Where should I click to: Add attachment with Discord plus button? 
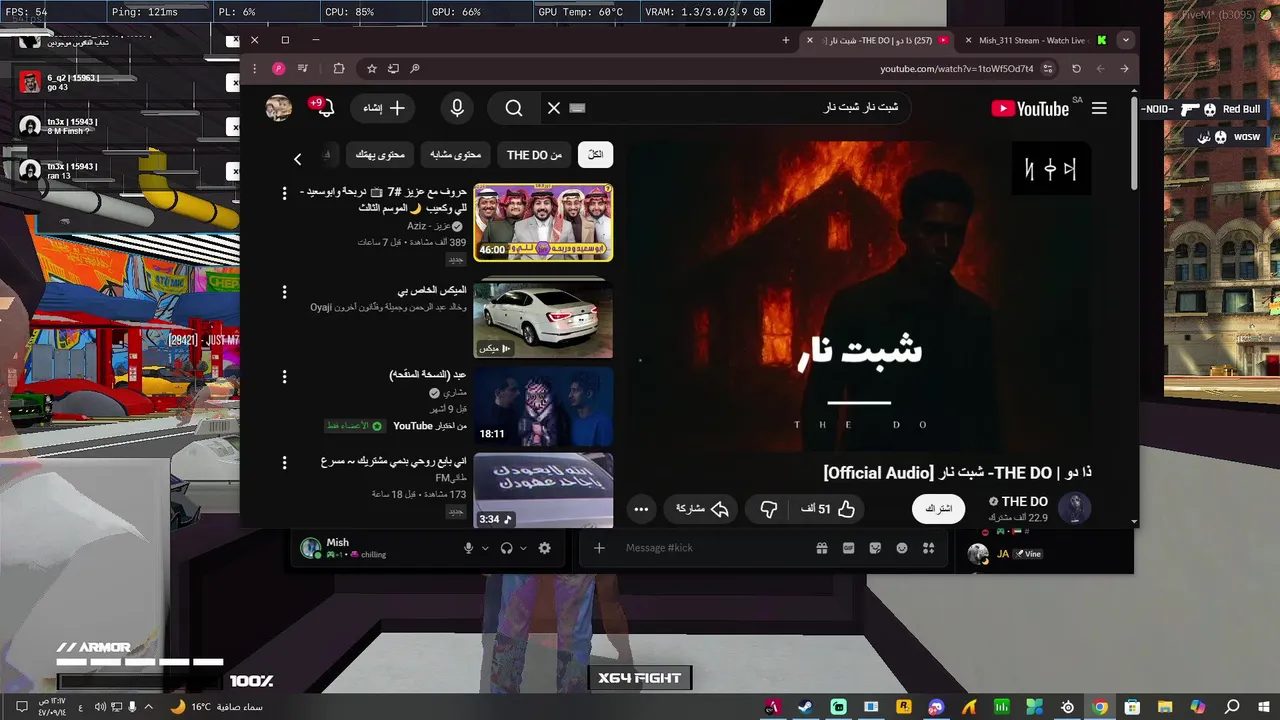pyautogui.click(x=599, y=548)
